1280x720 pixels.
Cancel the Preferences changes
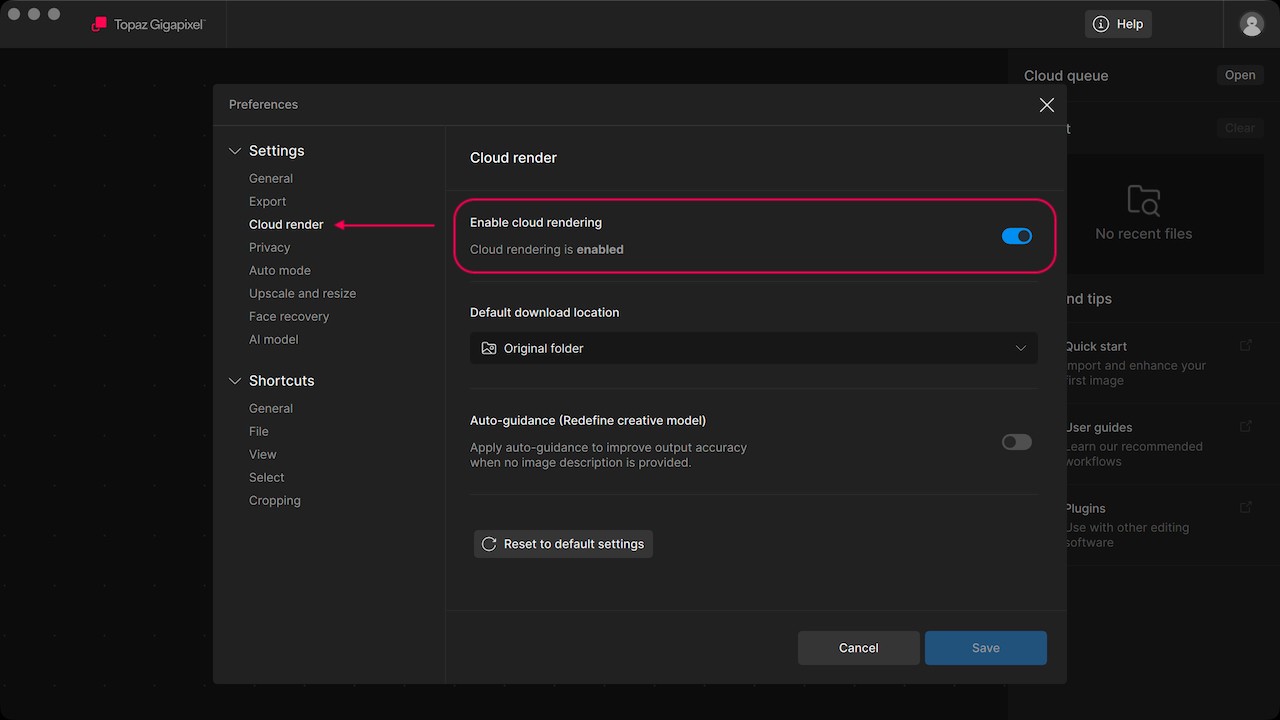point(859,648)
